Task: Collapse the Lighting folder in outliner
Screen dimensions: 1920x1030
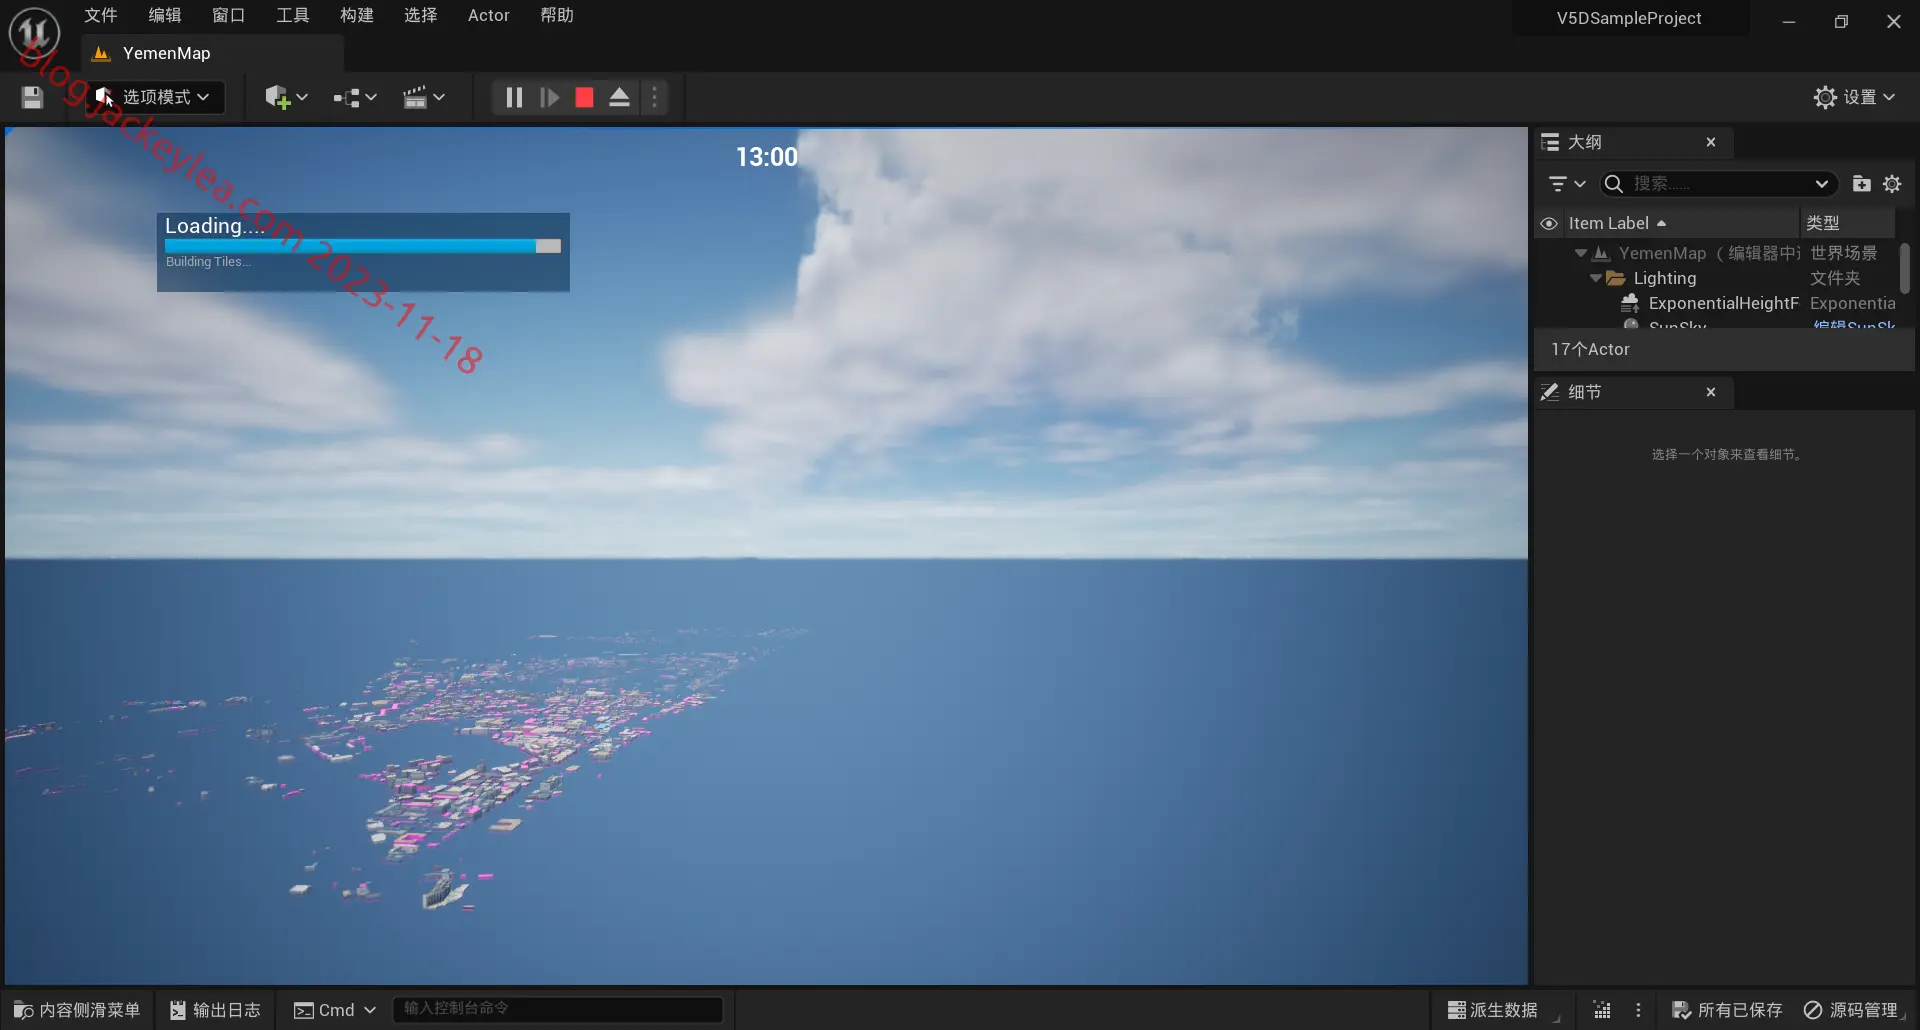Action: [x=1596, y=278]
